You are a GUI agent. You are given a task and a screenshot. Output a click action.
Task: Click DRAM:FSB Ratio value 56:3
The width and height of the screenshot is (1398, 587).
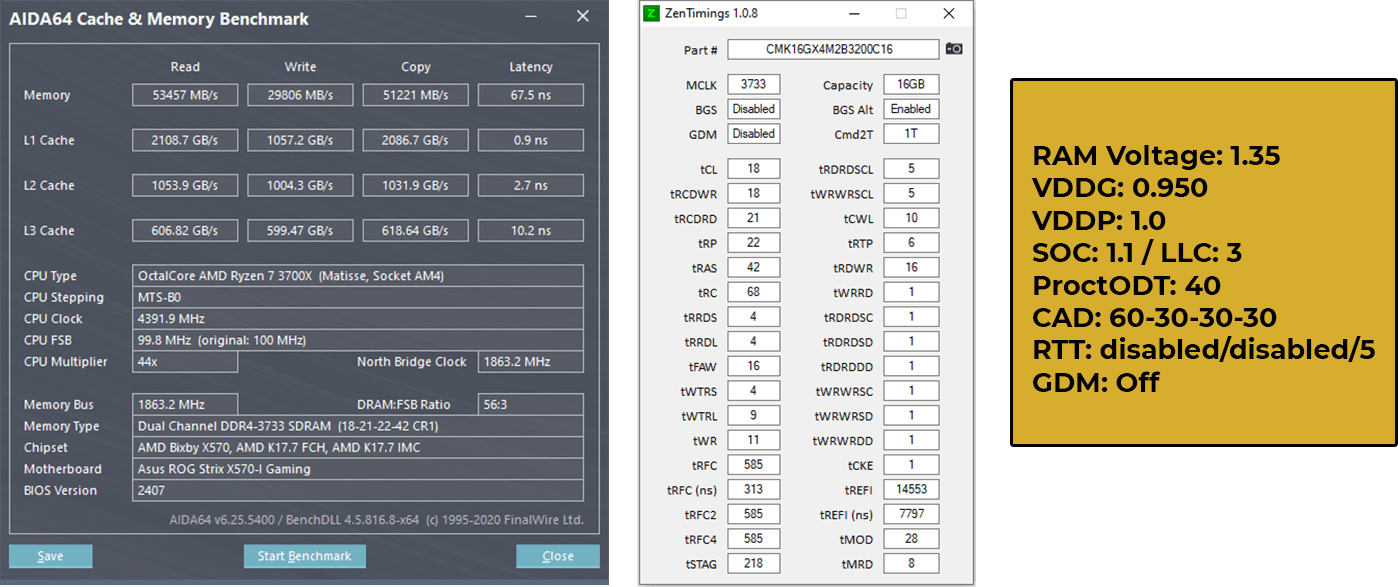point(531,405)
